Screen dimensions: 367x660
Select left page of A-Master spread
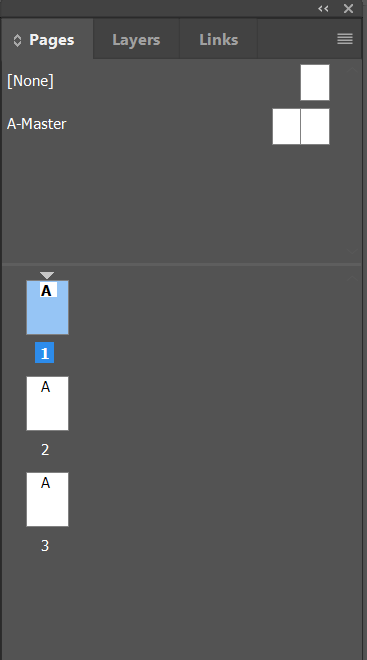point(286,127)
